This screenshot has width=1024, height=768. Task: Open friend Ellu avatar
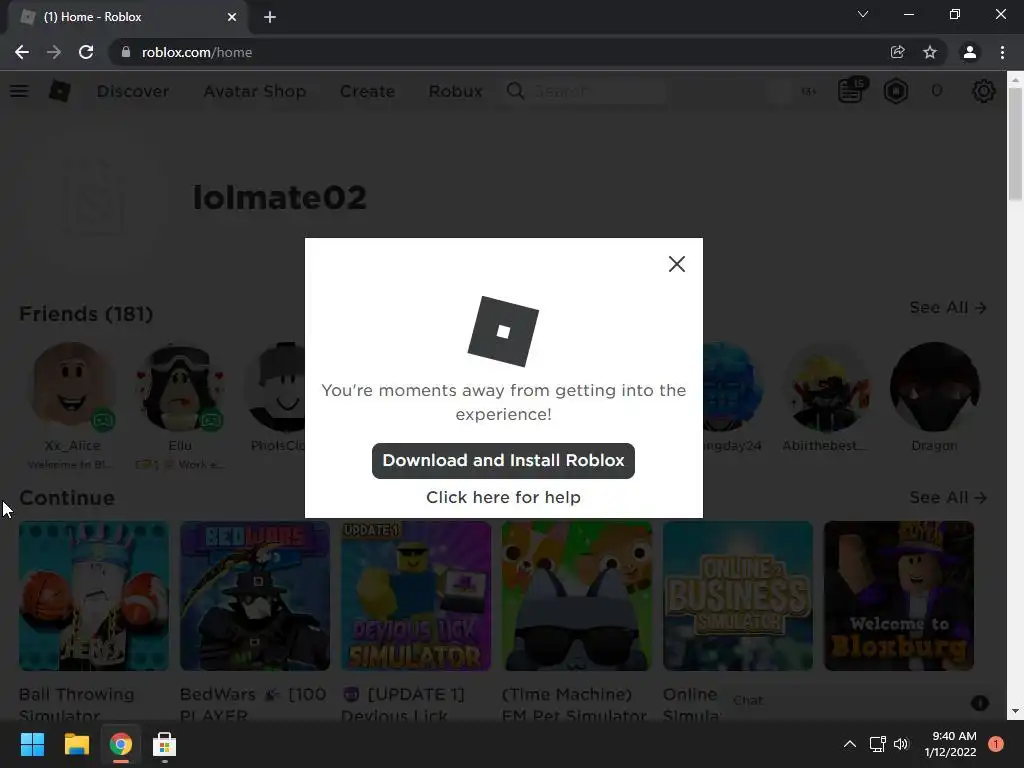click(180, 386)
